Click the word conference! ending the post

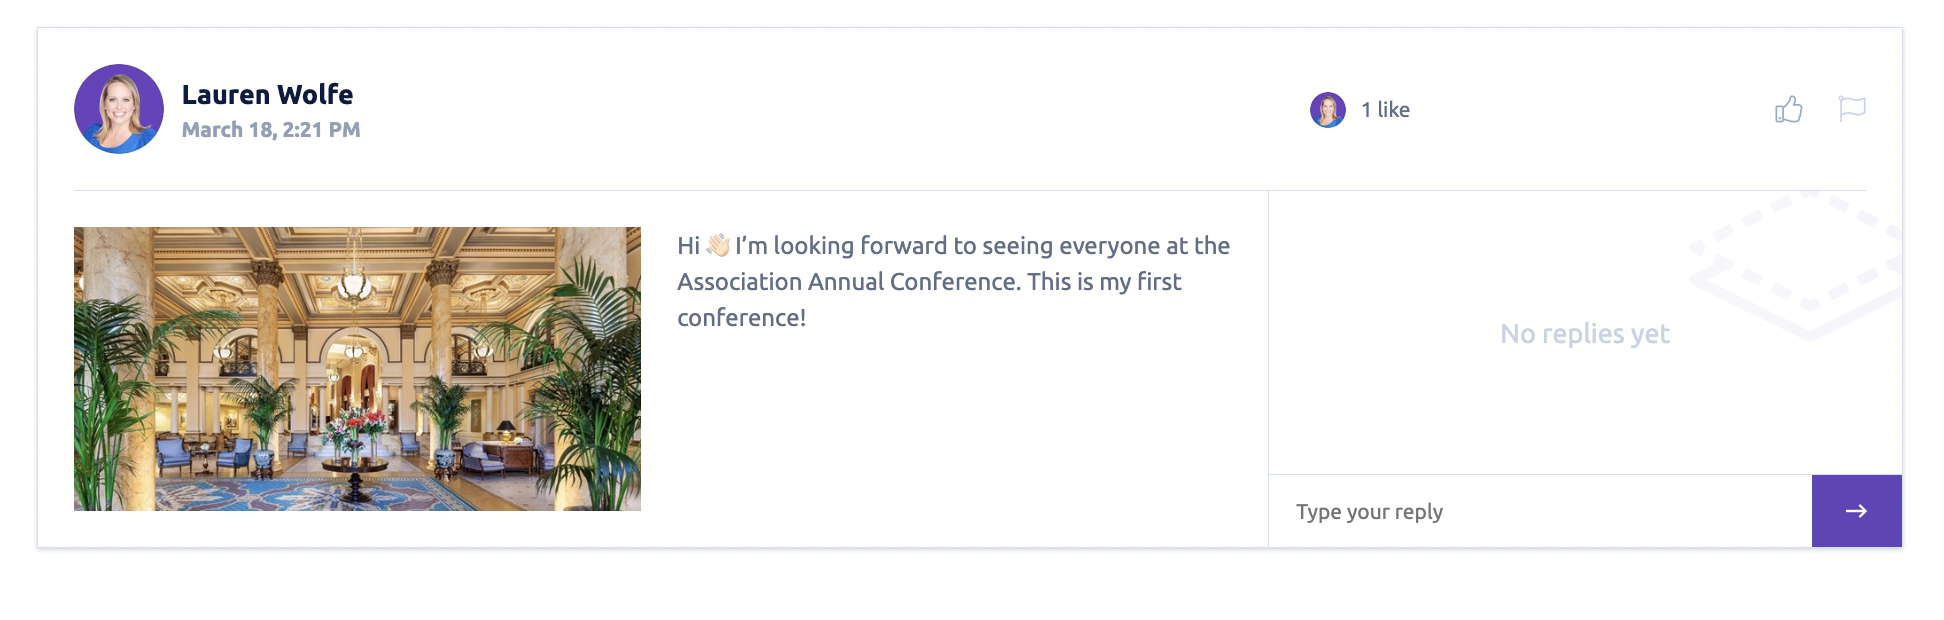741,318
